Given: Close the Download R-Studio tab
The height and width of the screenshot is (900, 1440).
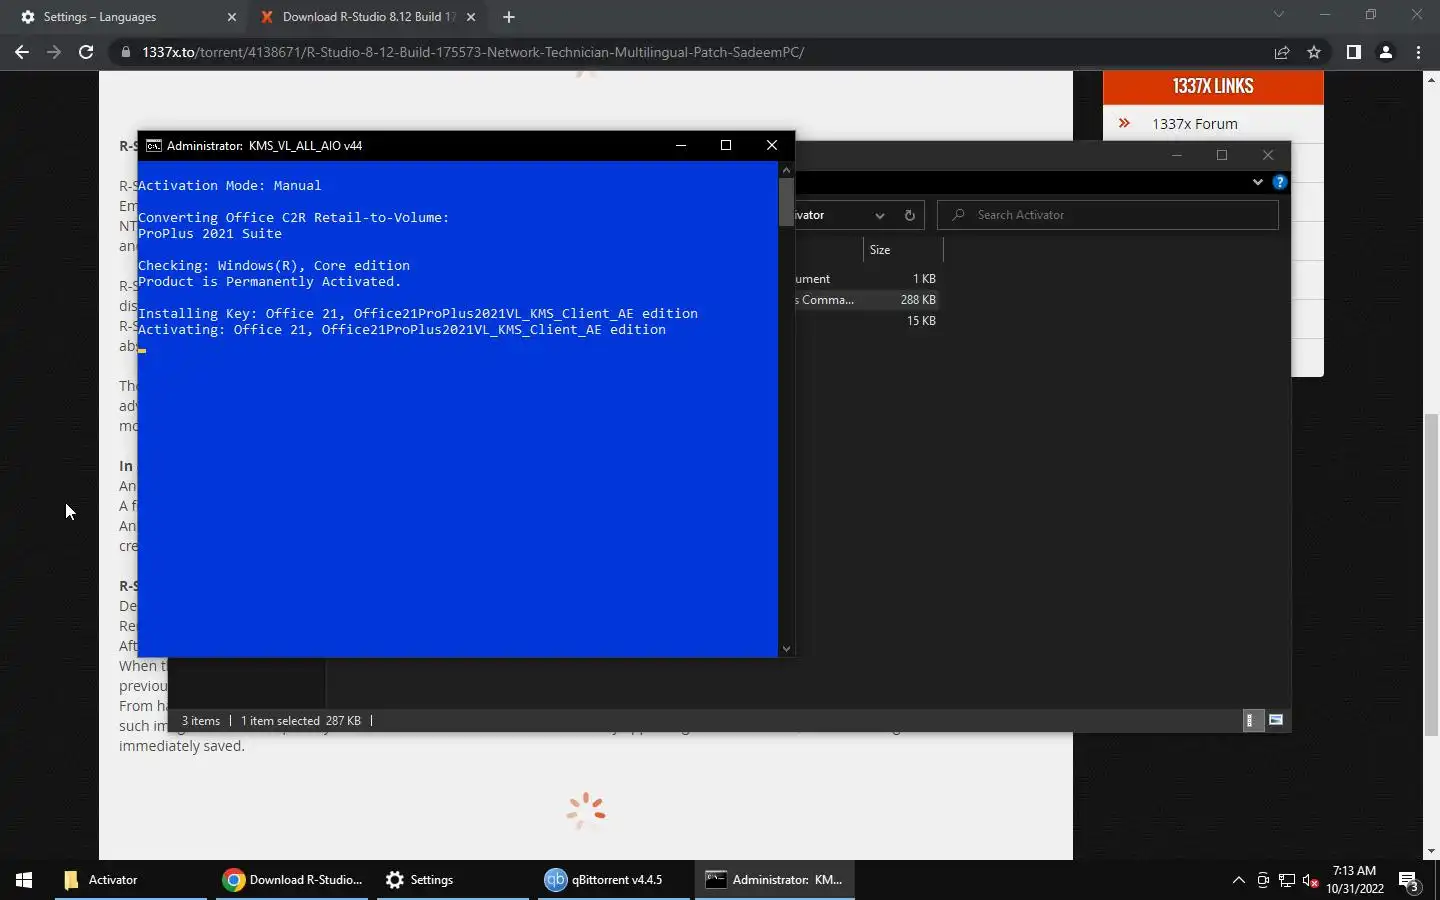Looking at the screenshot, I should point(471,17).
